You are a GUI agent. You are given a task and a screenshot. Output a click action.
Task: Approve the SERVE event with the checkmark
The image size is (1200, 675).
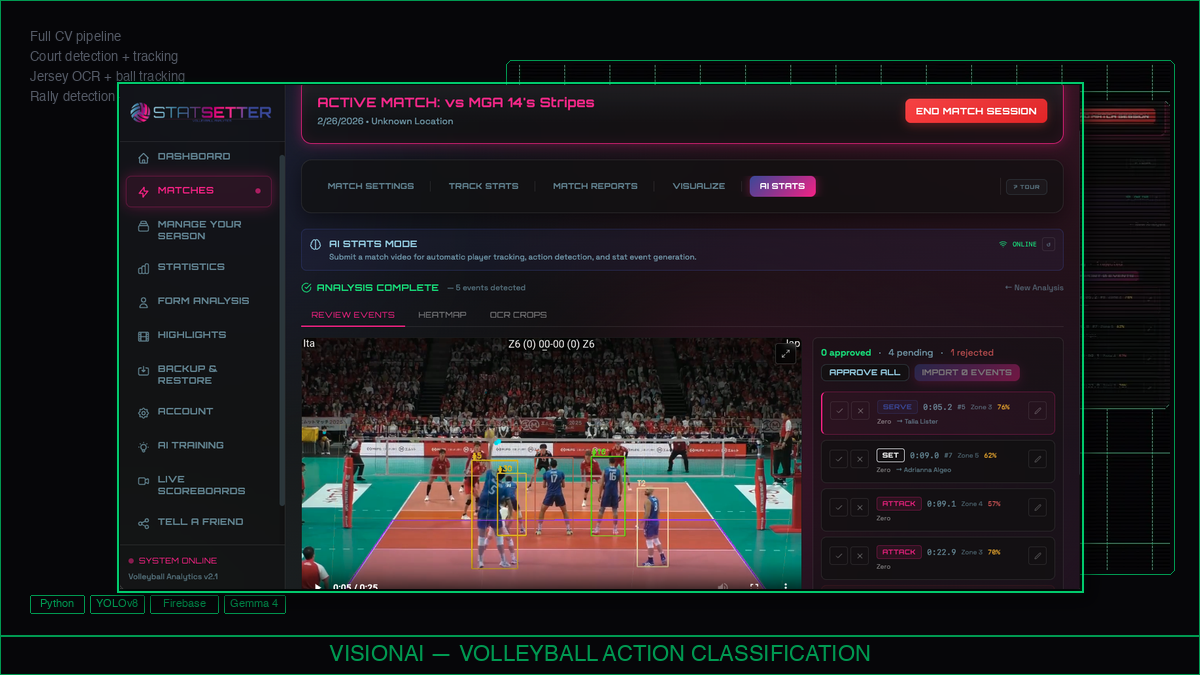point(838,410)
